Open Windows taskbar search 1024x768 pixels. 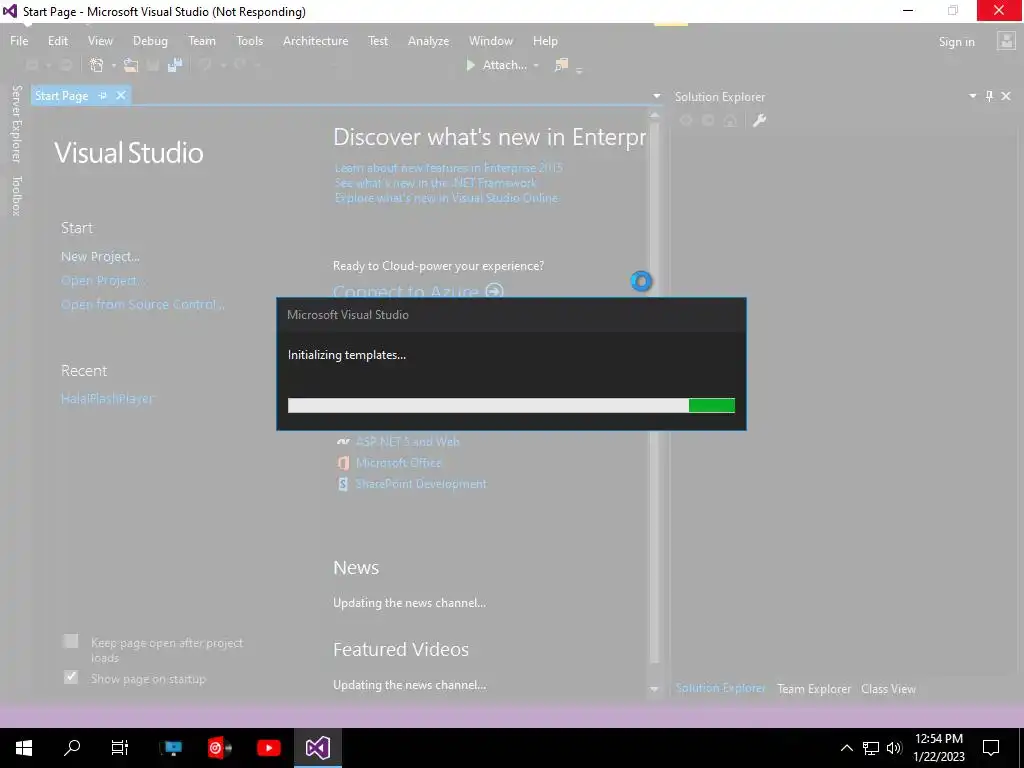[x=72, y=748]
